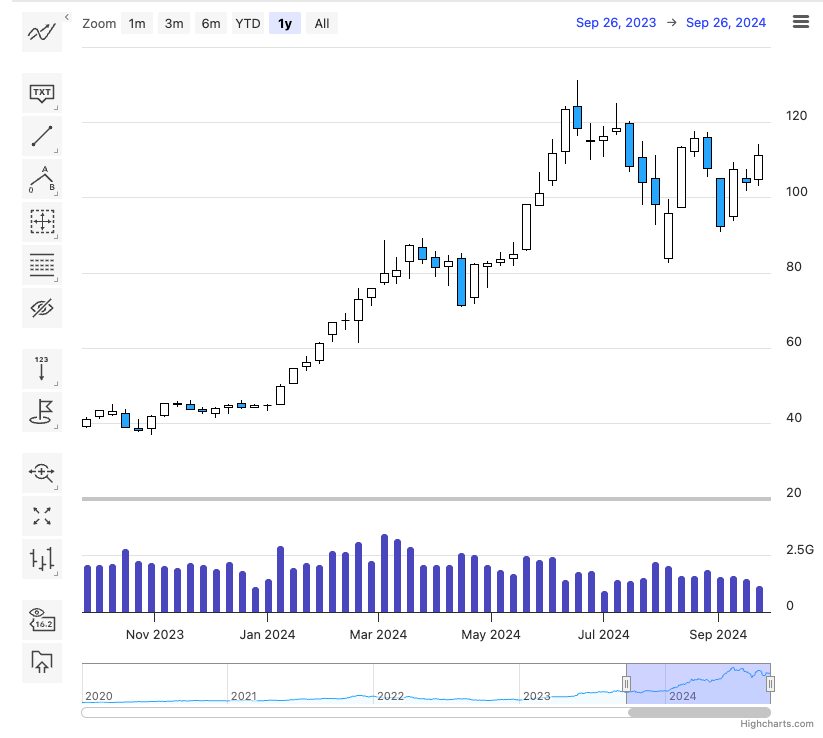Expand TXT label tool submenu arrow
Screen dimensions: 823x738
pos(56,108)
